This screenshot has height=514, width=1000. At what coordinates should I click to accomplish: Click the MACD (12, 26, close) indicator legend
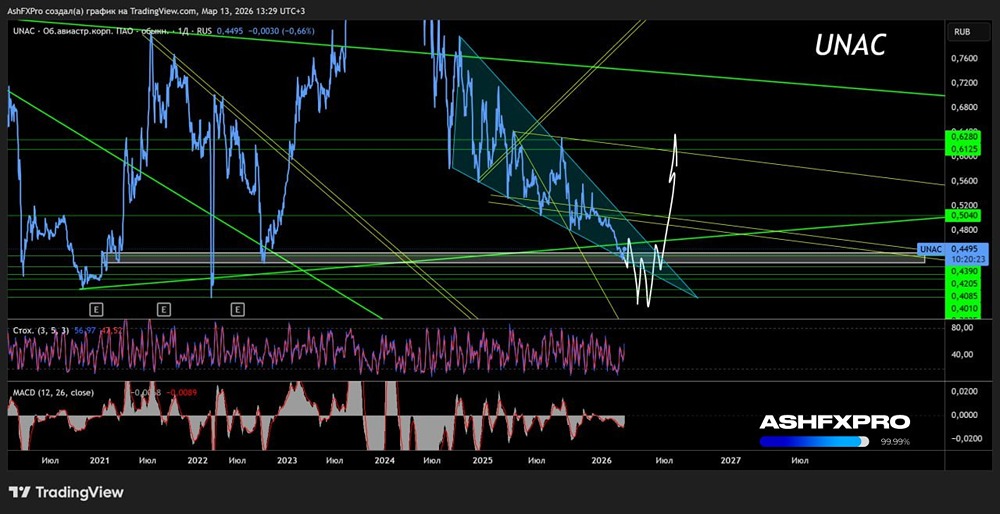(x=54, y=393)
